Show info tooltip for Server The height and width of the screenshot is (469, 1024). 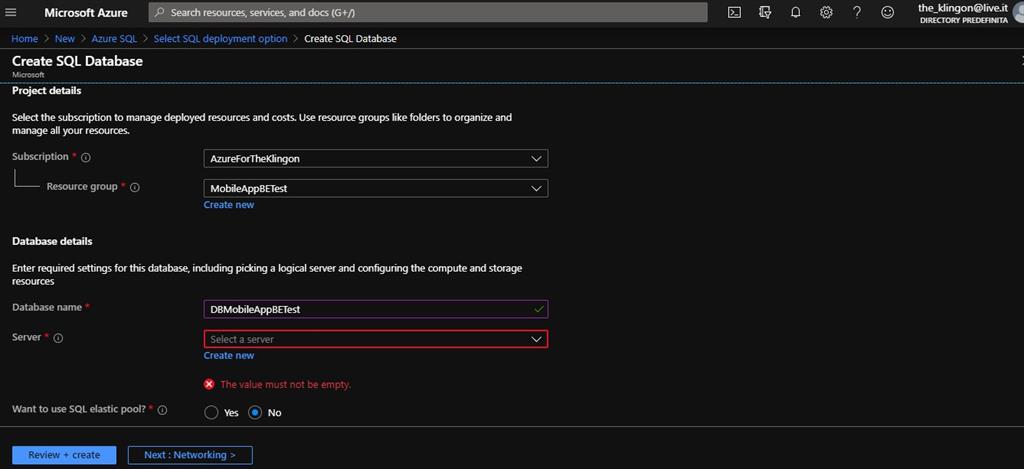pyautogui.click(x=58, y=338)
